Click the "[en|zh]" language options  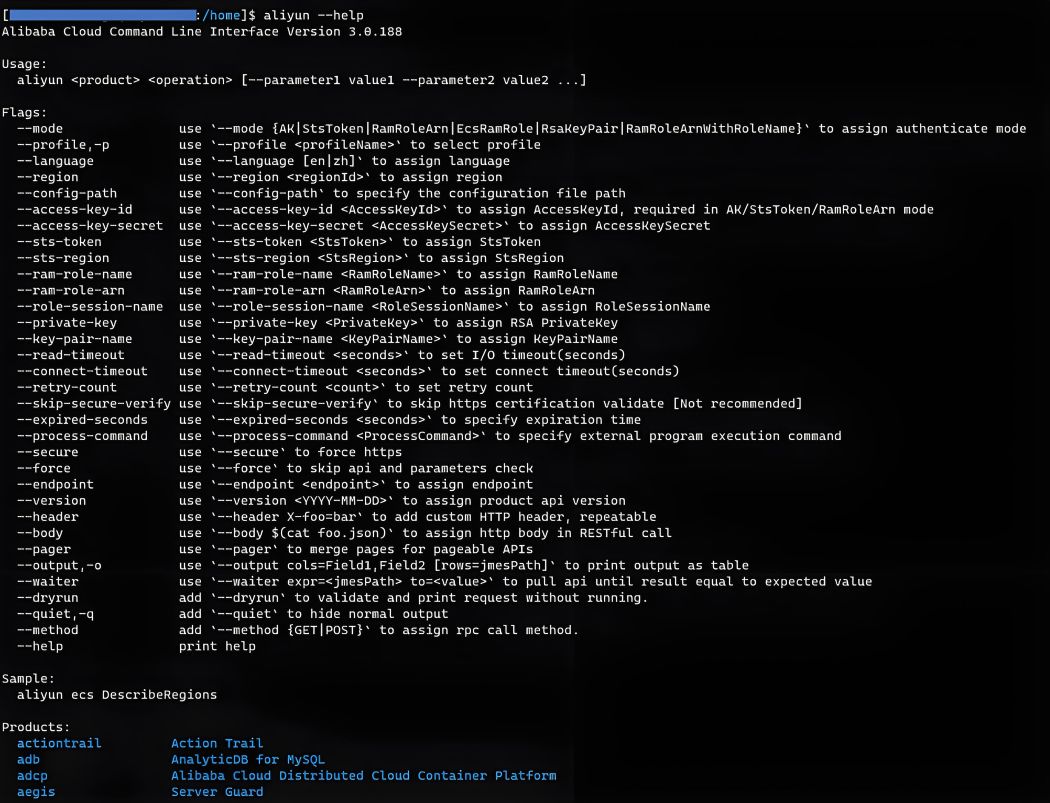point(329,161)
